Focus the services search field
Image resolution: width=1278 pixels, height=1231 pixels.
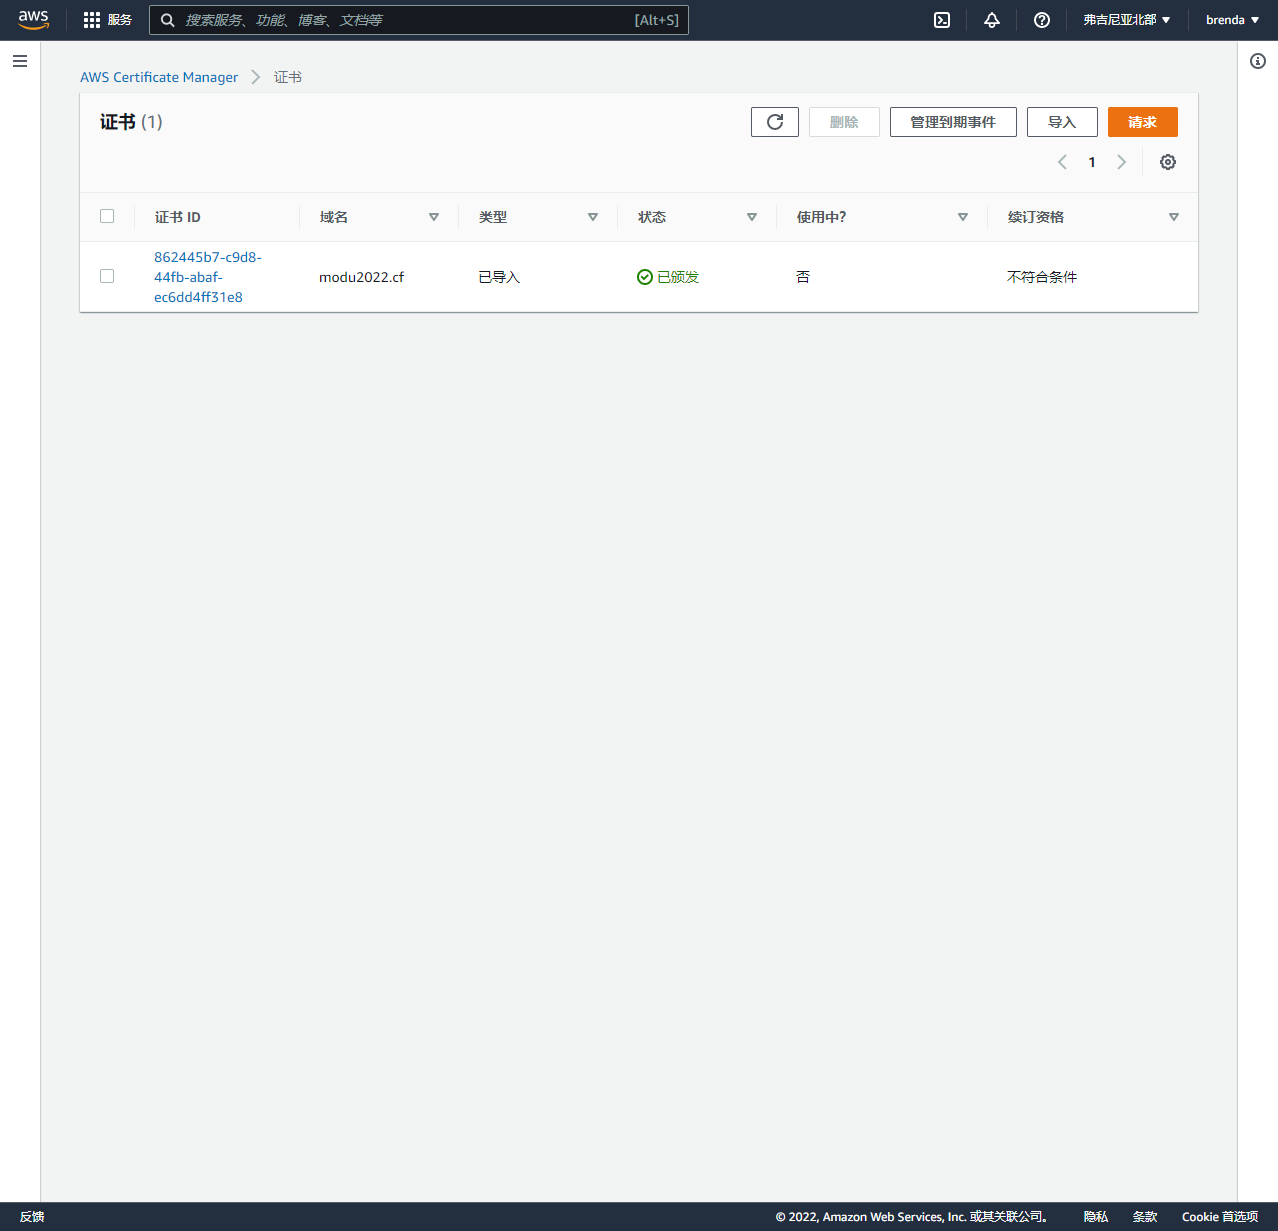tap(419, 20)
